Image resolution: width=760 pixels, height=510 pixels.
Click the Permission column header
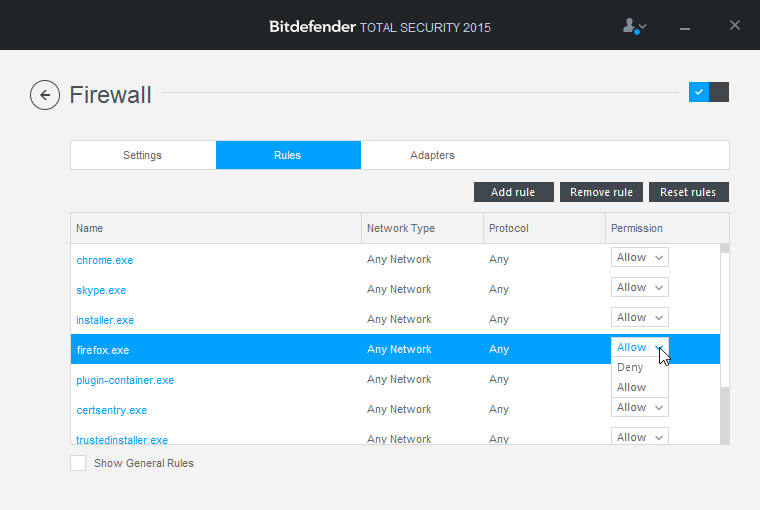click(x=667, y=228)
